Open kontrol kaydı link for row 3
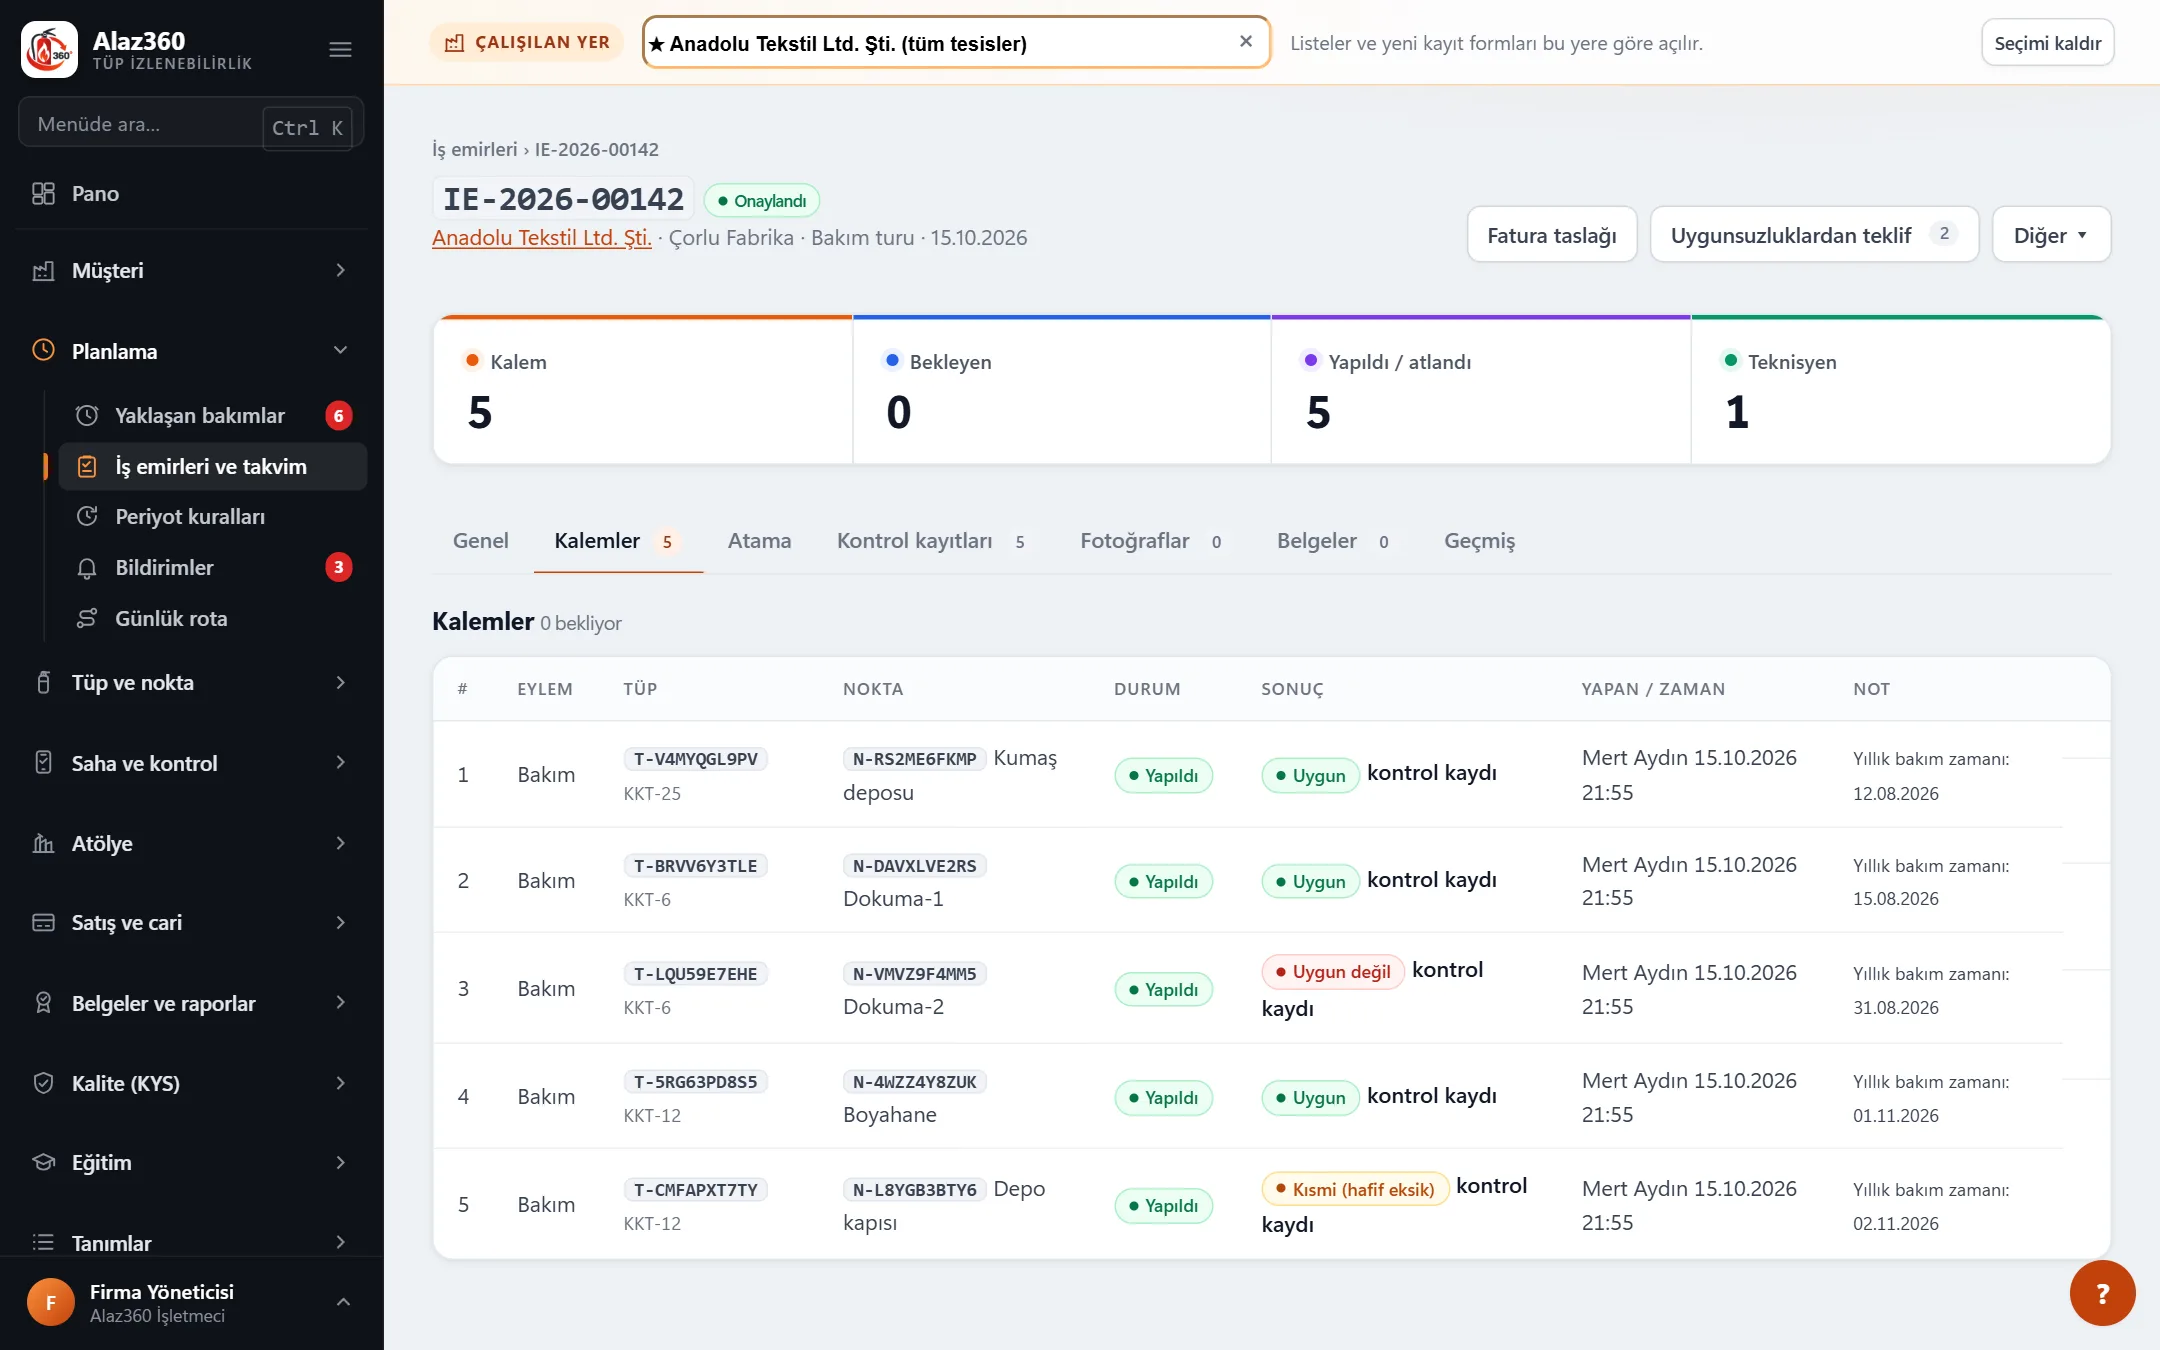The height and width of the screenshot is (1350, 2160). tap(1447, 970)
